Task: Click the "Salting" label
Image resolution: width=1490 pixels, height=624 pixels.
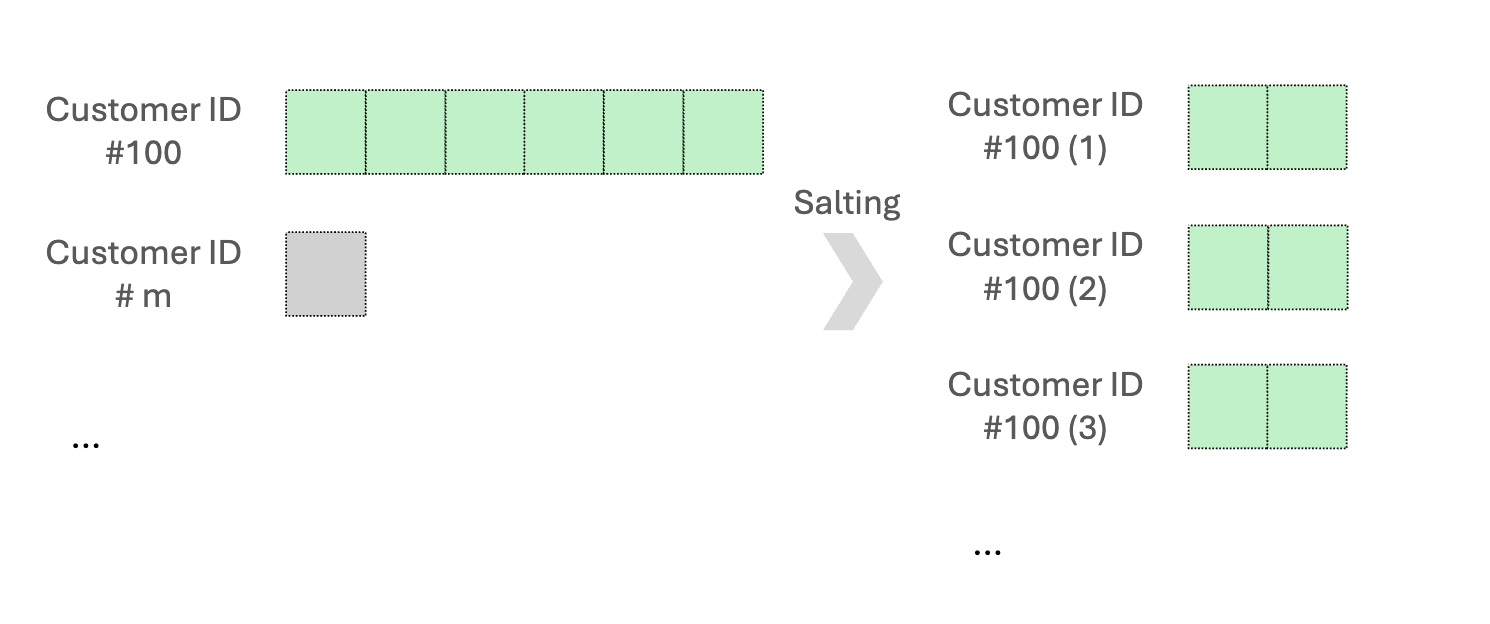Action: (x=847, y=203)
